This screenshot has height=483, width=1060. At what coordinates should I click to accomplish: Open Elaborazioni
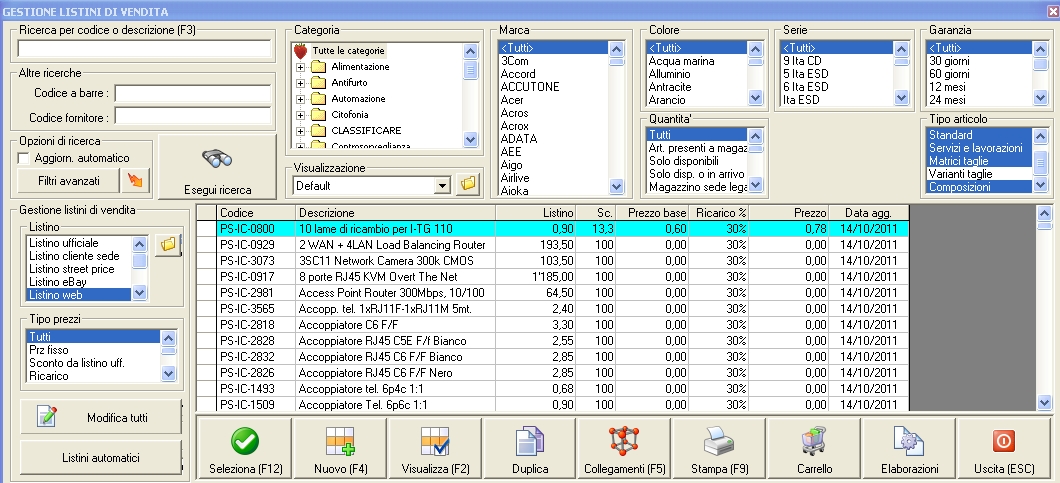[x=909, y=449]
